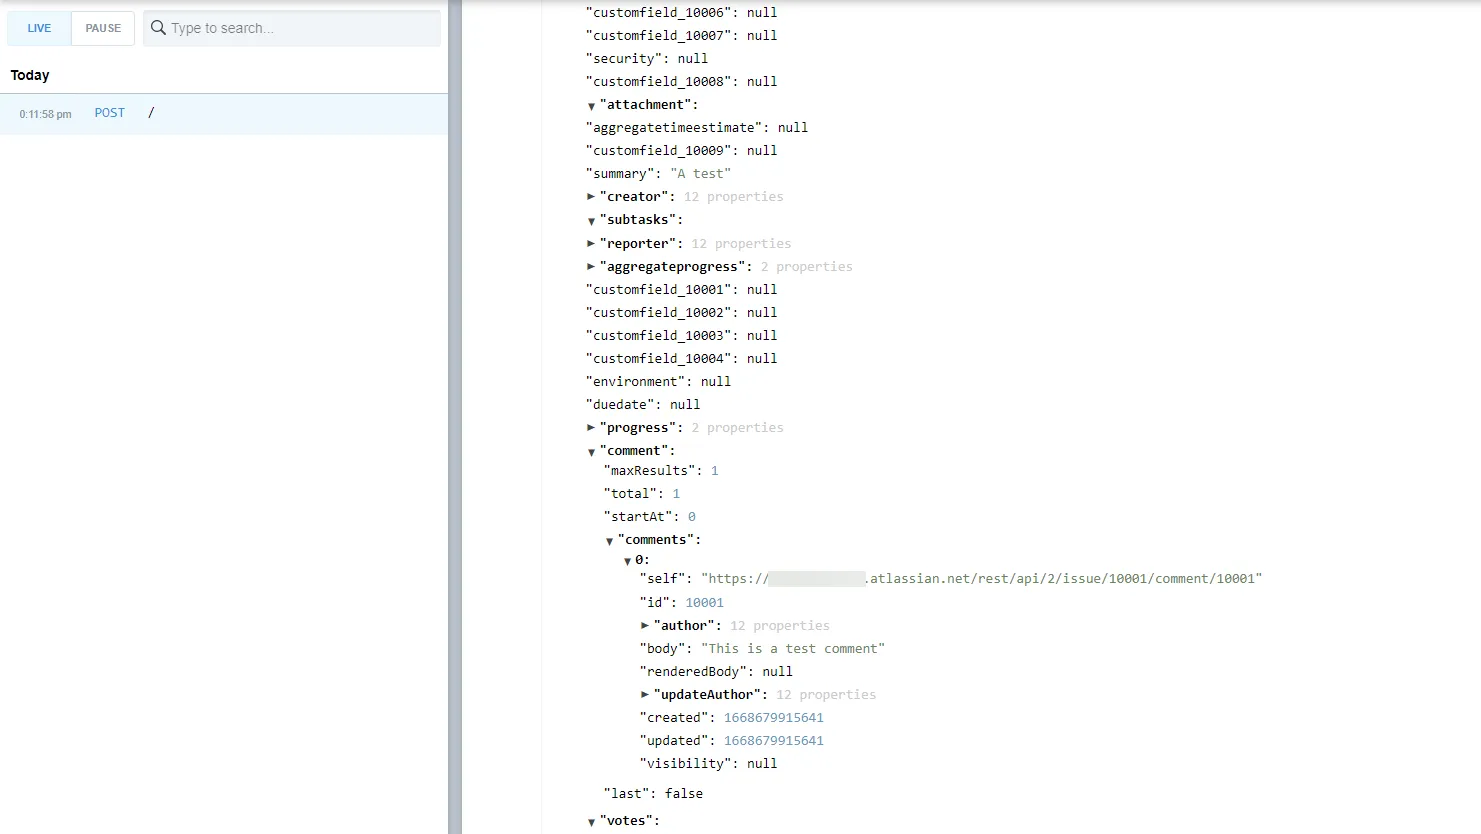Click the "aggregatetimeestimate" entry
1481x834 pixels.
click(697, 128)
